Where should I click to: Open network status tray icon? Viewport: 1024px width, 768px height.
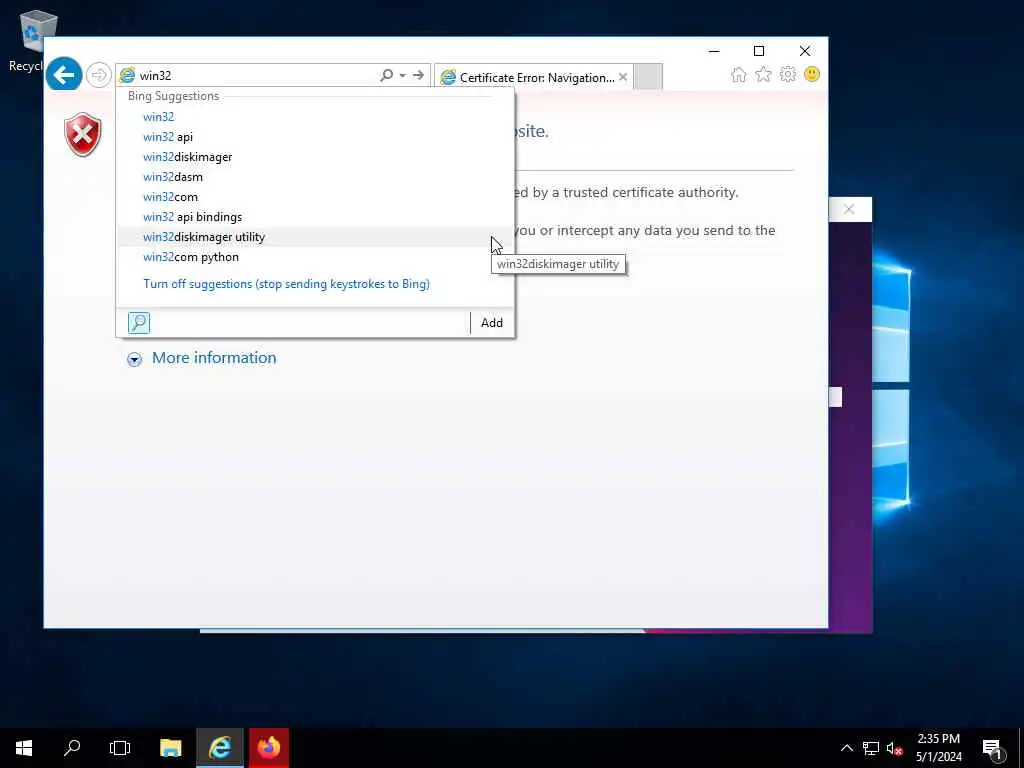[871, 748]
